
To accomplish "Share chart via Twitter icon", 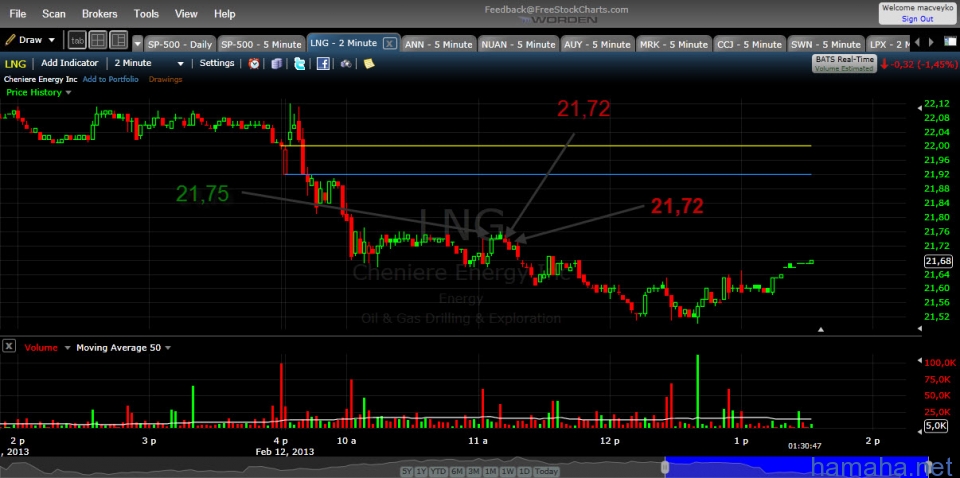I will tap(299, 64).
